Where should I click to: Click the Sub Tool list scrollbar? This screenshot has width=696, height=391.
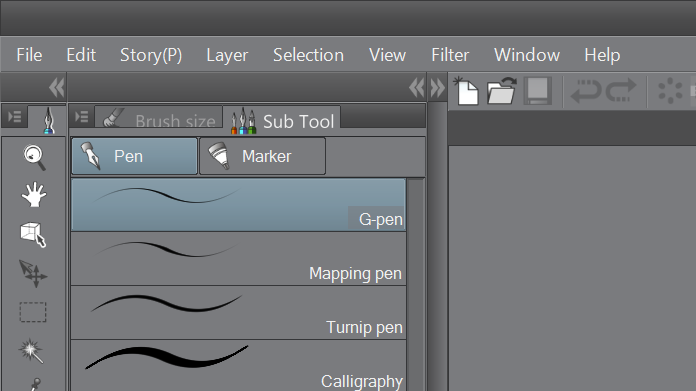point(416,284)
